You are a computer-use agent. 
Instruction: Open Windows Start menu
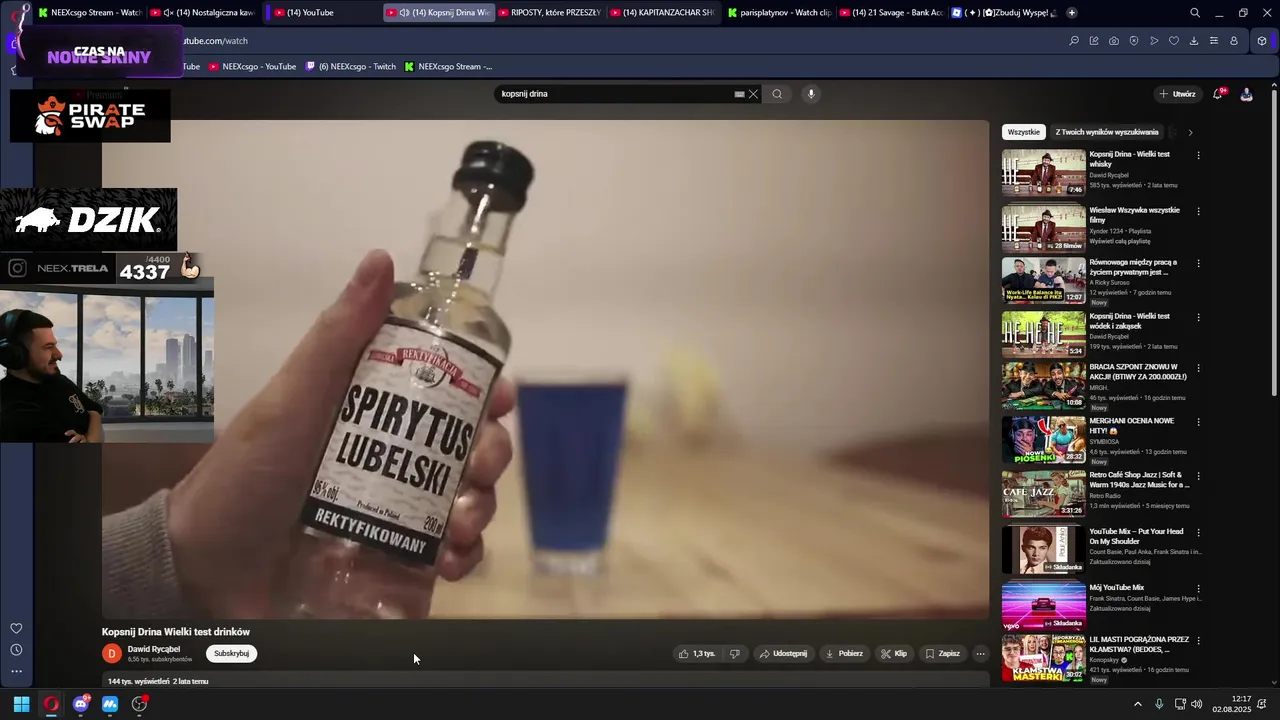pyautogui.click(x=21, y=704)
